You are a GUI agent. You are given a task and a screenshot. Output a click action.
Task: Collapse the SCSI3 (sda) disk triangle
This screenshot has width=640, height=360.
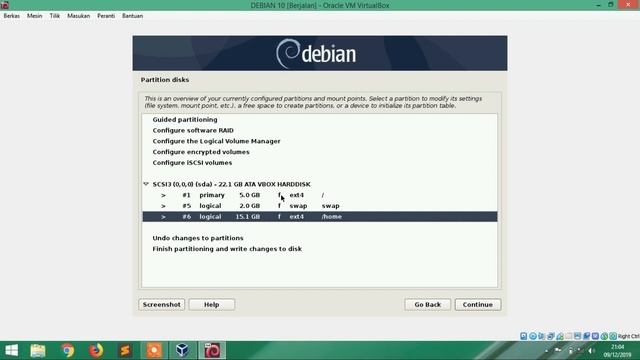point(146,184)
